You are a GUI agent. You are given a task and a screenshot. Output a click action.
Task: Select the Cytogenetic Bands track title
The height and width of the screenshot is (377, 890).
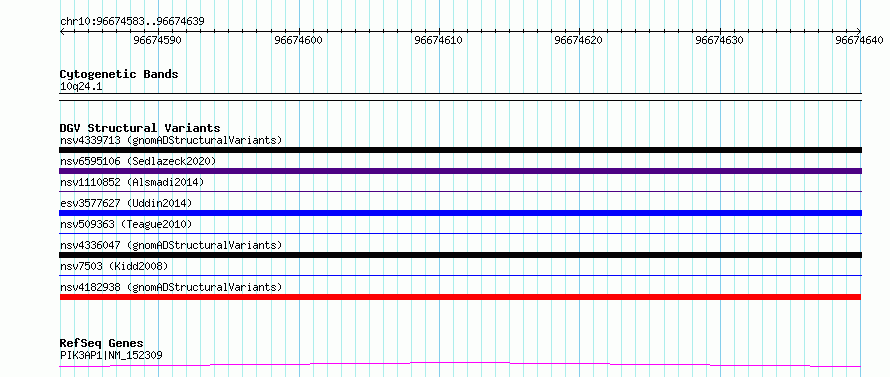pos(119,74)
